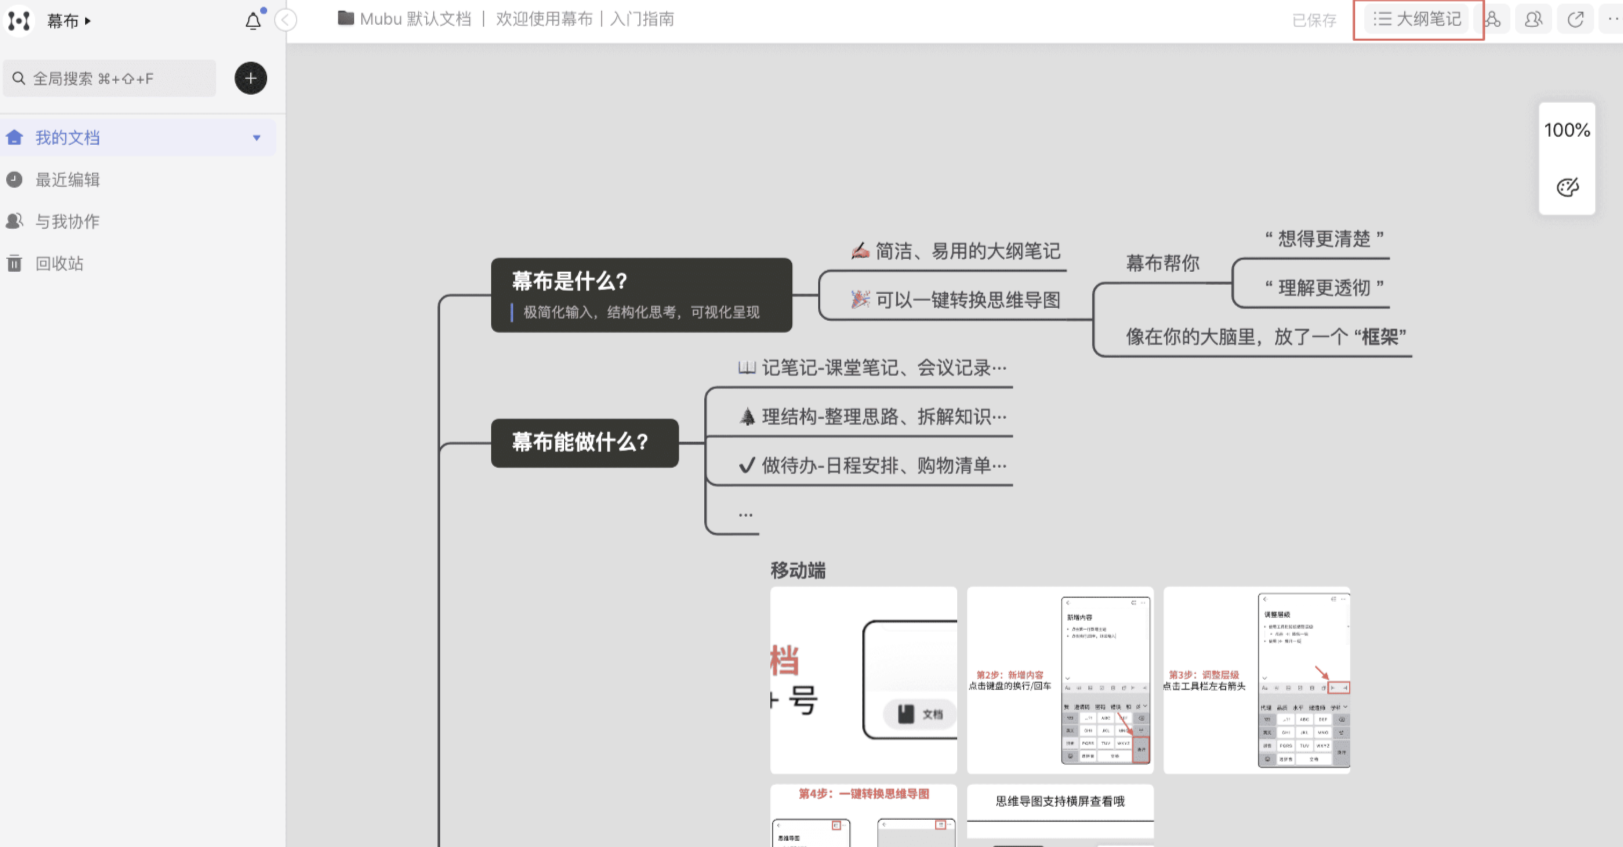Viewport: 1623px width, 847px height.
Task: Click the 像在你的大脑里，放了一个“框架” node
Action: pos(1266,337)
